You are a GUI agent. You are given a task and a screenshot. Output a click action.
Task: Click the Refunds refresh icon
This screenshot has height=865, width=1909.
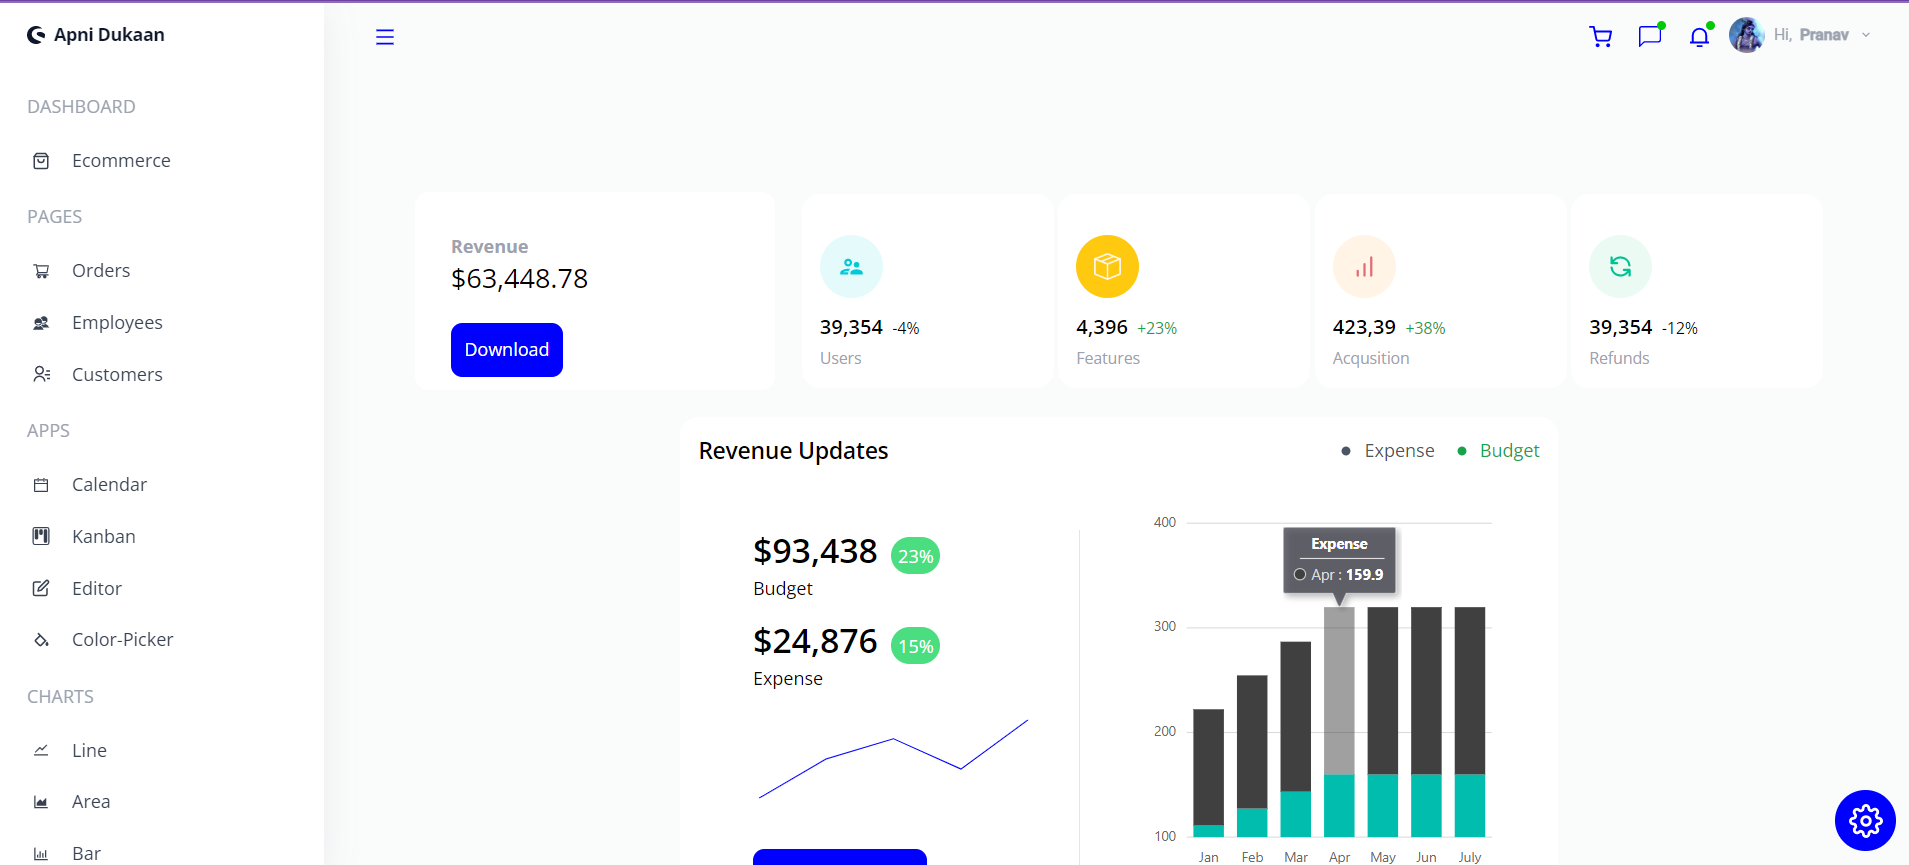point(1620,267)
